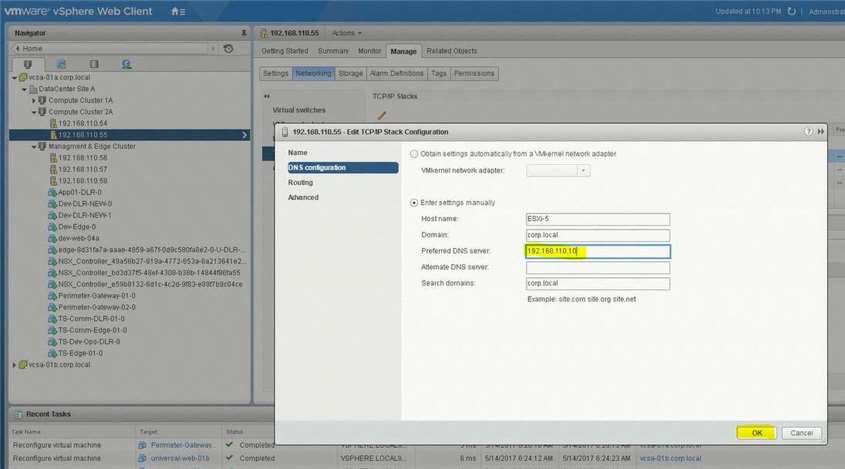This screenshot has width=845, height=469.
Task: Select host 192.168.110.57 in the tree
Action: point(82,169)
